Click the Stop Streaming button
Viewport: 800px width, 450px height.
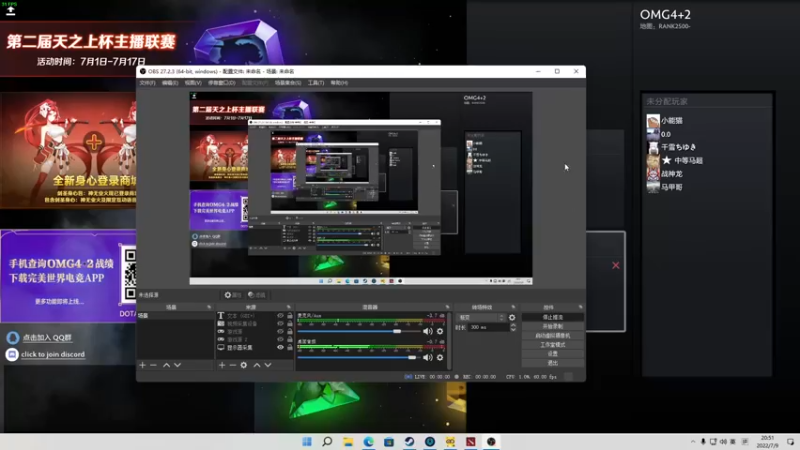point(553,317)
